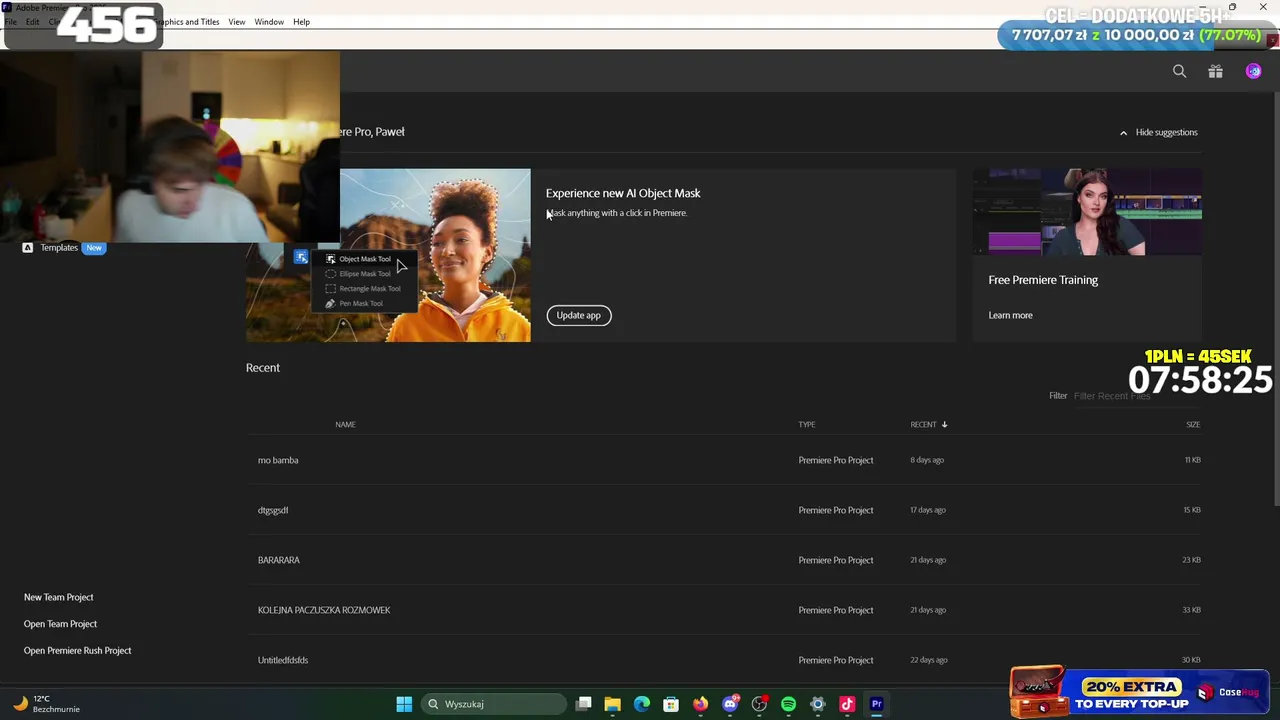Open project "KOLEJNA PACZUSZKA ROZMOWEK"
1280x720 pixels.
coord(324,610)
